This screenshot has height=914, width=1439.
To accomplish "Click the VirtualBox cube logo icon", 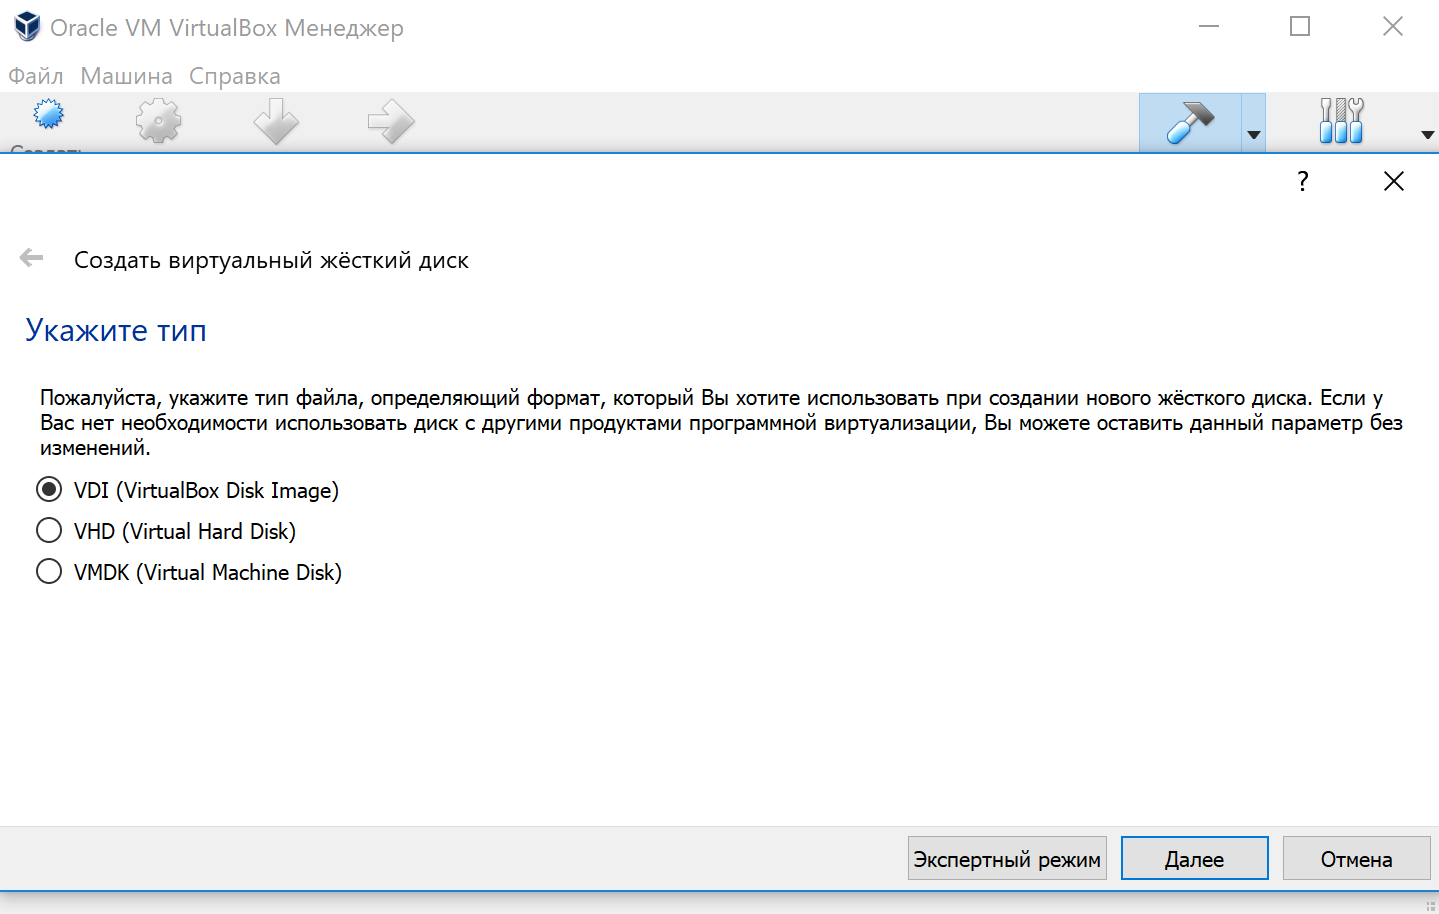I will (x=25, y=26).
